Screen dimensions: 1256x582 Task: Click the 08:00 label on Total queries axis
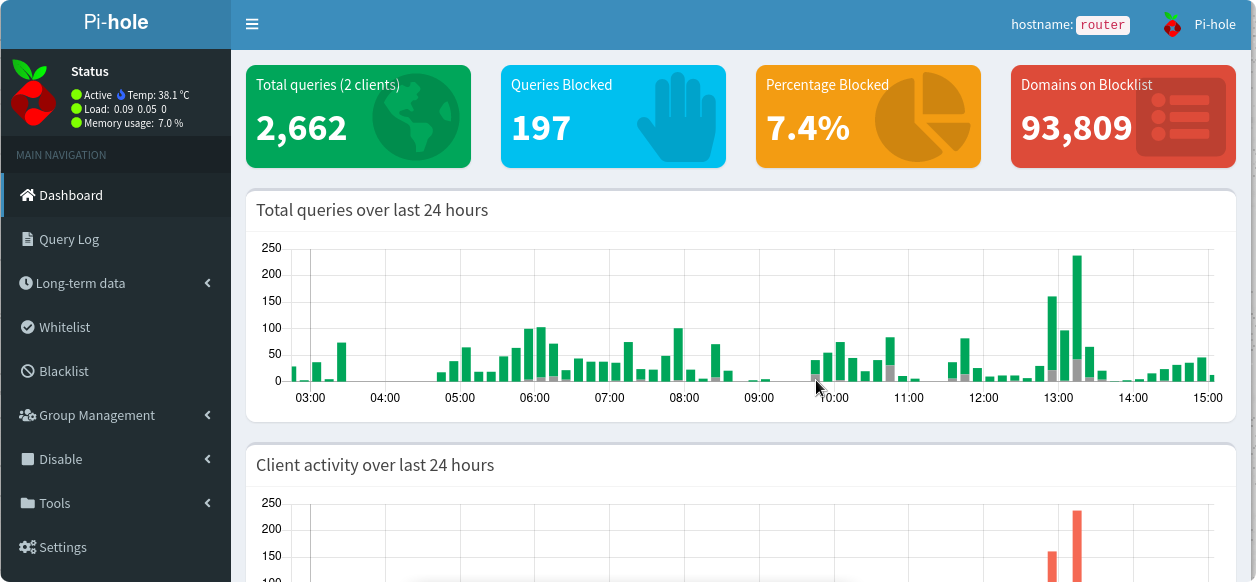pyautogui.click(x=684, y=398)
